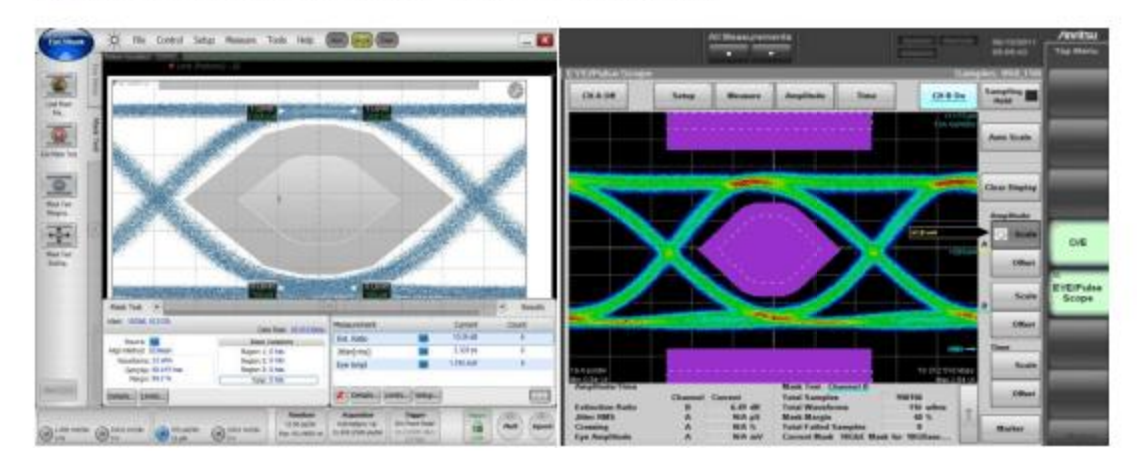Open the Mask Test panel dropdown

(156, 308)
